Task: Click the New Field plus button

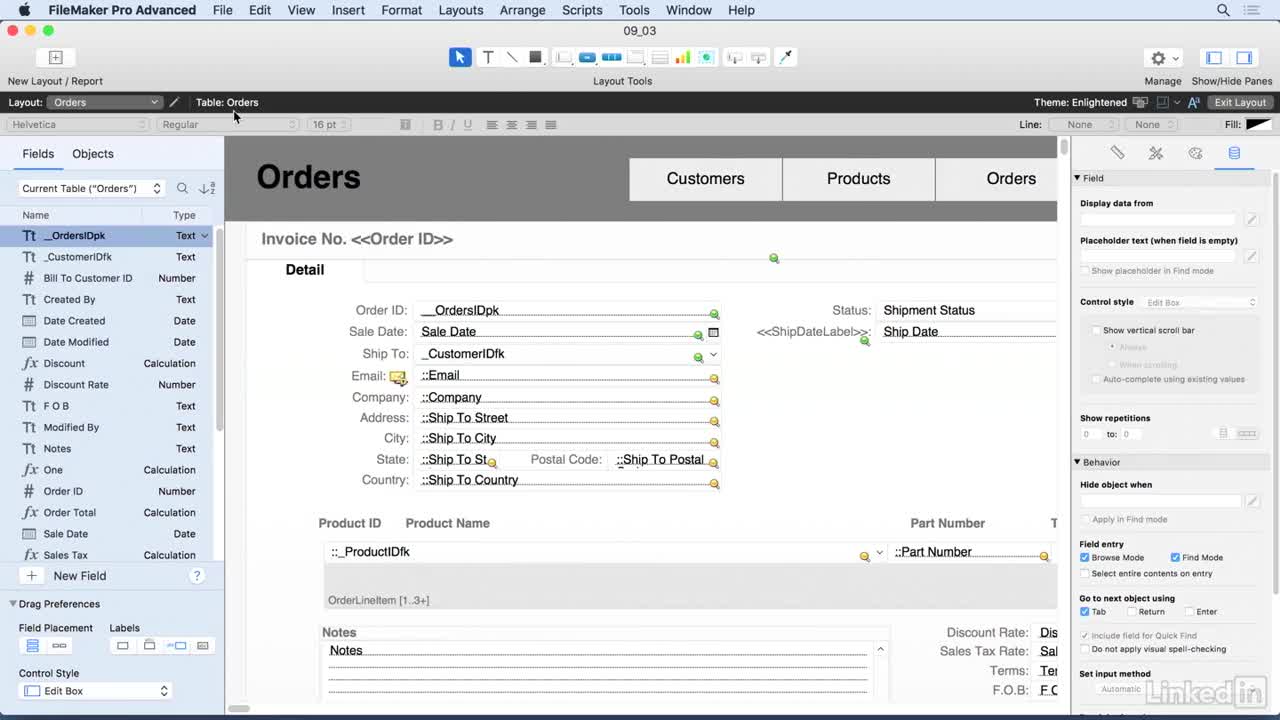Action: [x=32, y=576]
